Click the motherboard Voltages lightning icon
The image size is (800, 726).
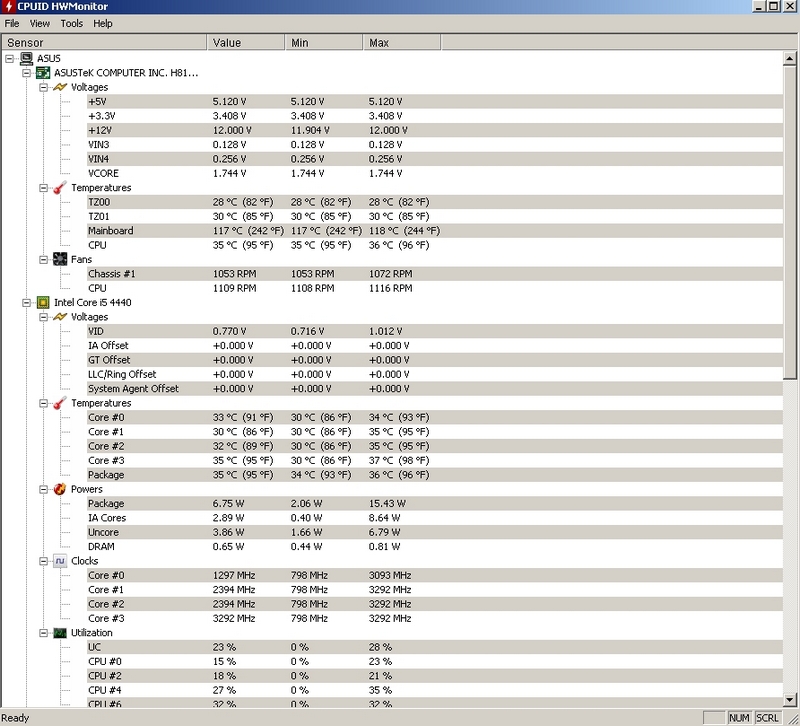point(60,87)
